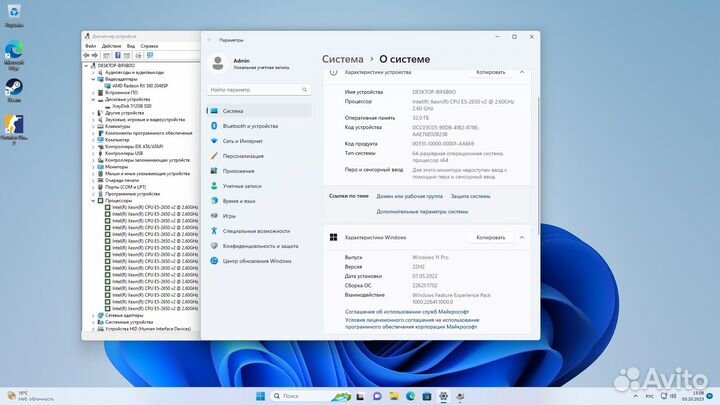720x405 pixels.
Task: Open Игры settings section
Action: [x=259, y=216]
